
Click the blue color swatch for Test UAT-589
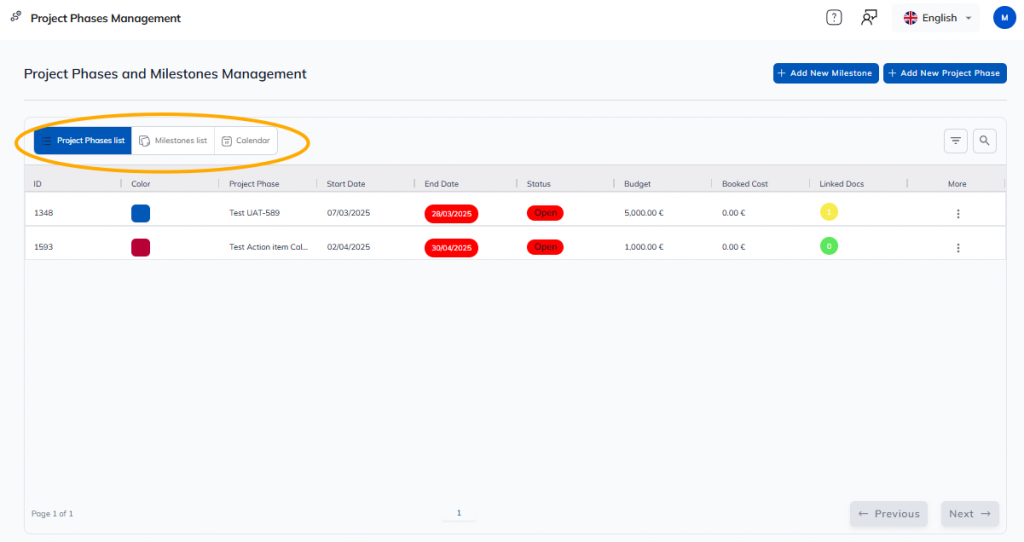(140, 213)
